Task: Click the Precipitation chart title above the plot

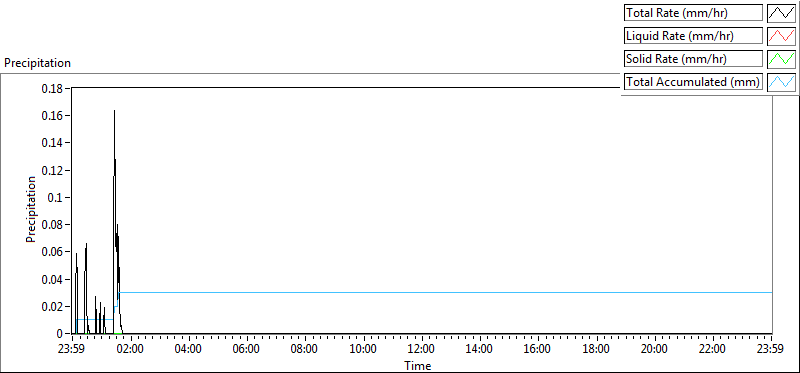Action: coord(37,63)
